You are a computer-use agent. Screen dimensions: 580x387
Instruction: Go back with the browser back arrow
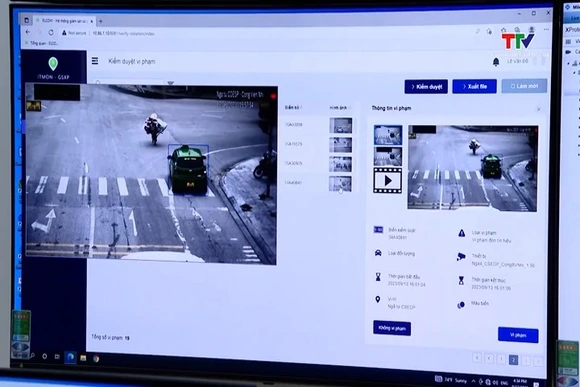(x=28, y=32)
